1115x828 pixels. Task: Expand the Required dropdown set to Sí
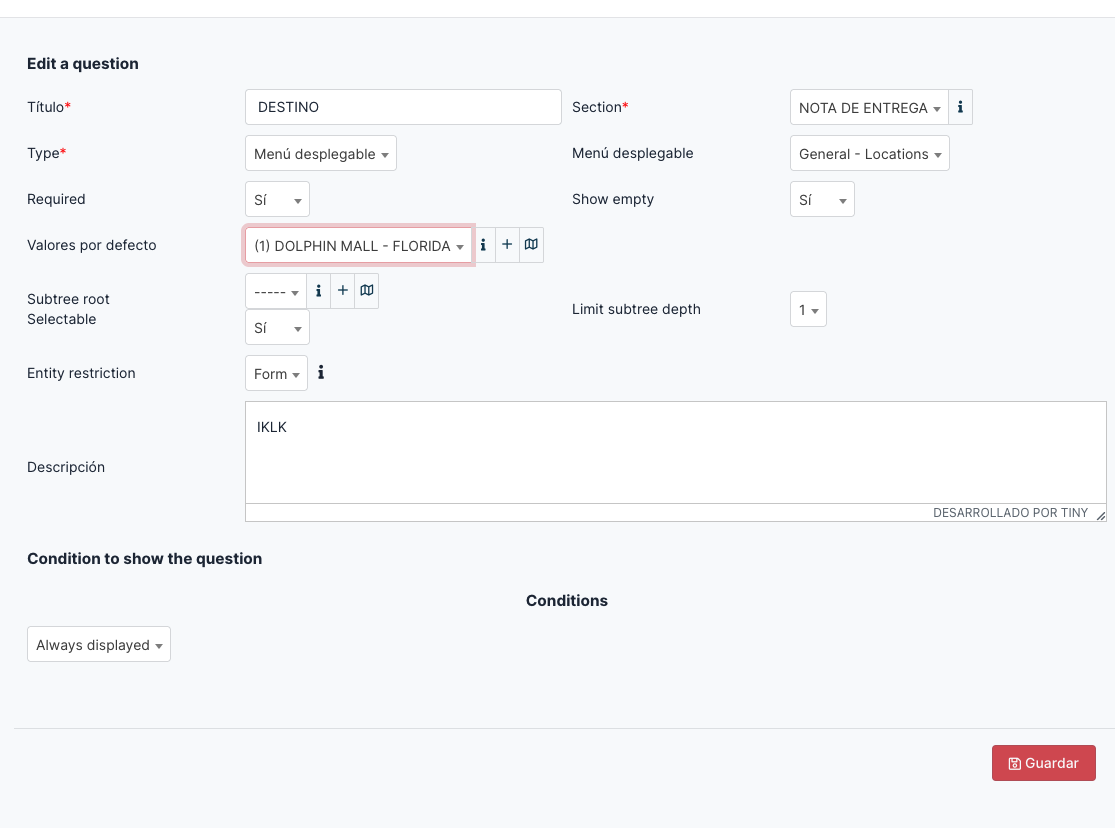tap(277, 199)
